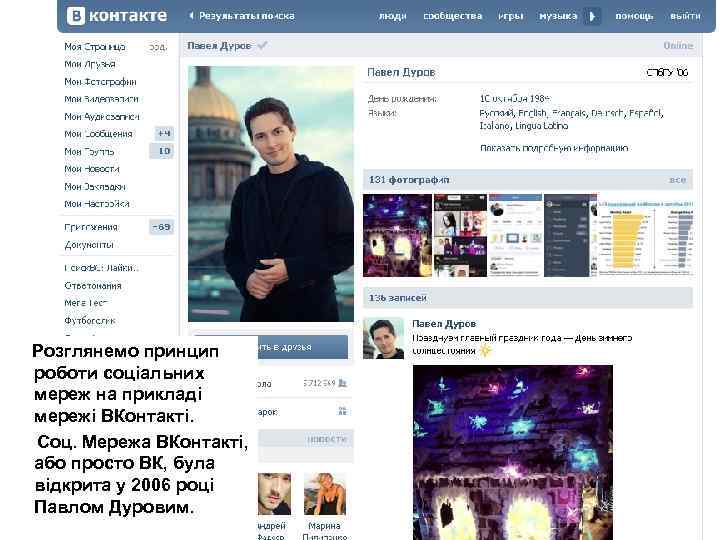Viewport: 720px width, 540px height.
Task: Click the small avatar on the wall post
Action: (x=383, y=338)
